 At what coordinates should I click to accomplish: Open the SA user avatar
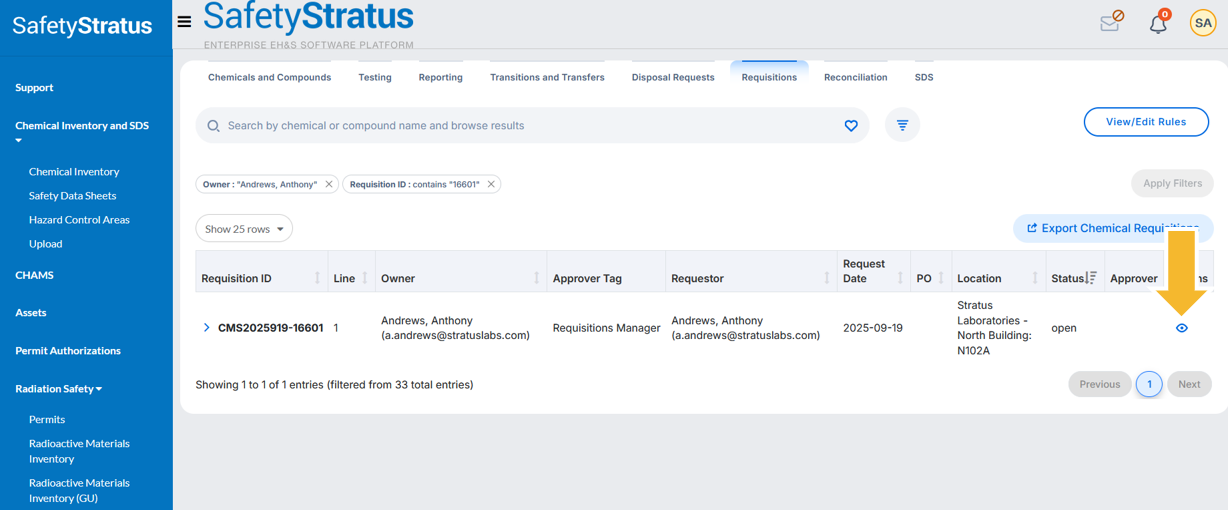1203,23
